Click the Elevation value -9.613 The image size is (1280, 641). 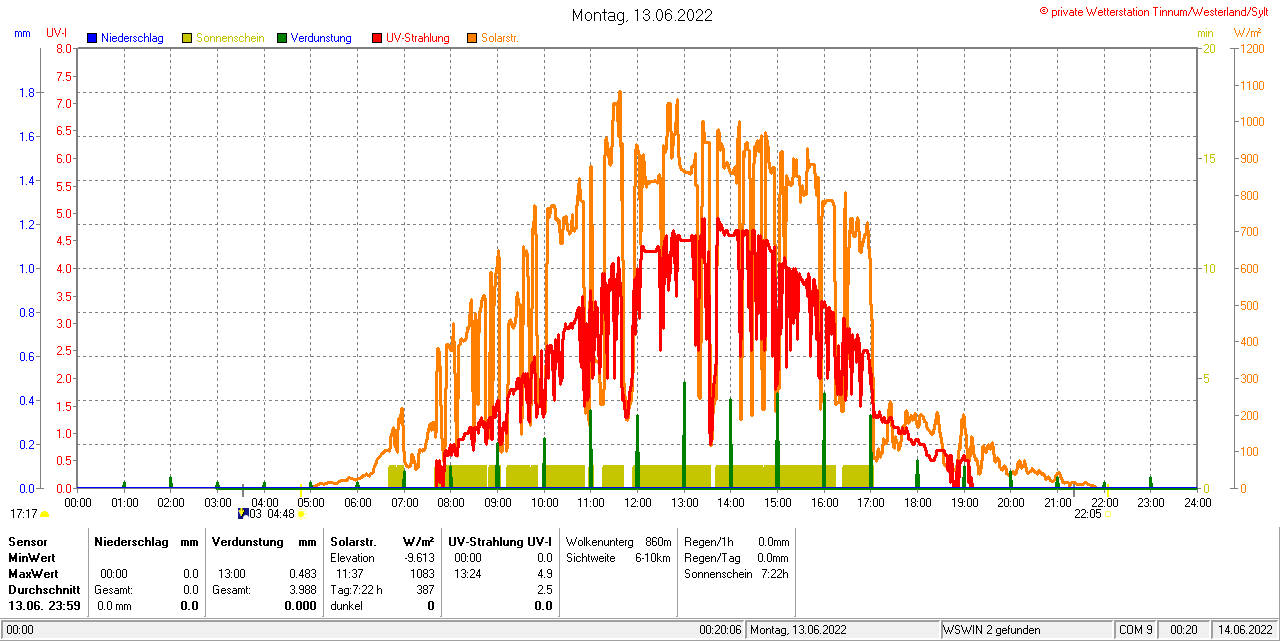click(x=419, y=557)
